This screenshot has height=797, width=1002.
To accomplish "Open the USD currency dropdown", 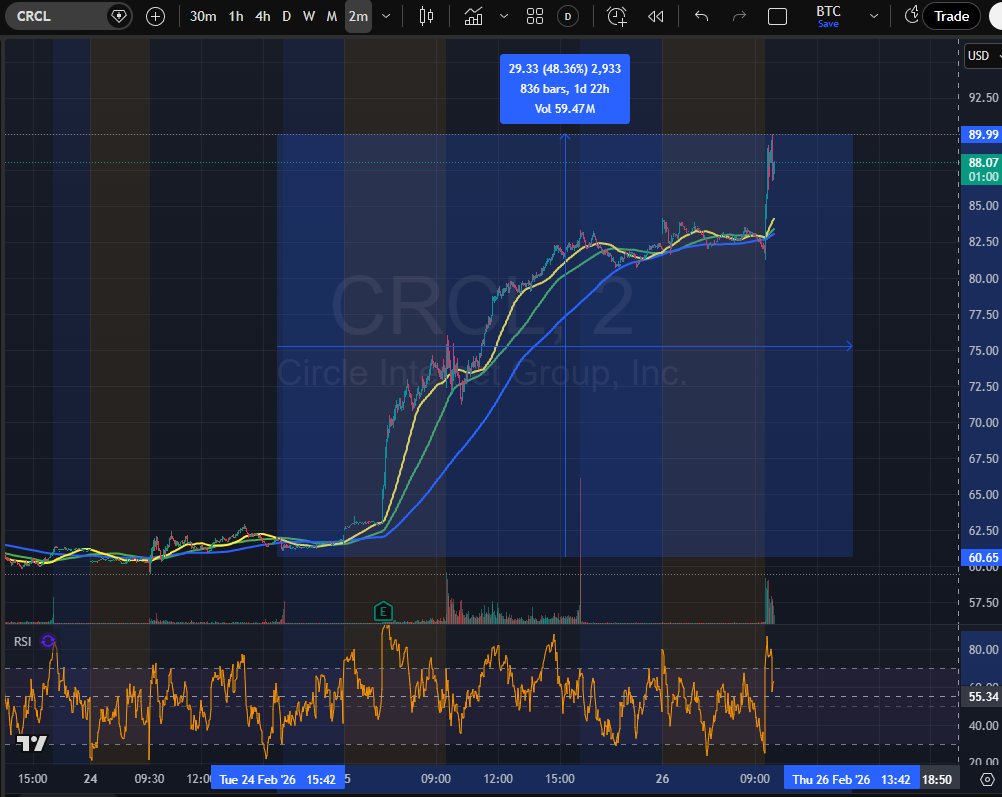I will (x=983, y=56).
